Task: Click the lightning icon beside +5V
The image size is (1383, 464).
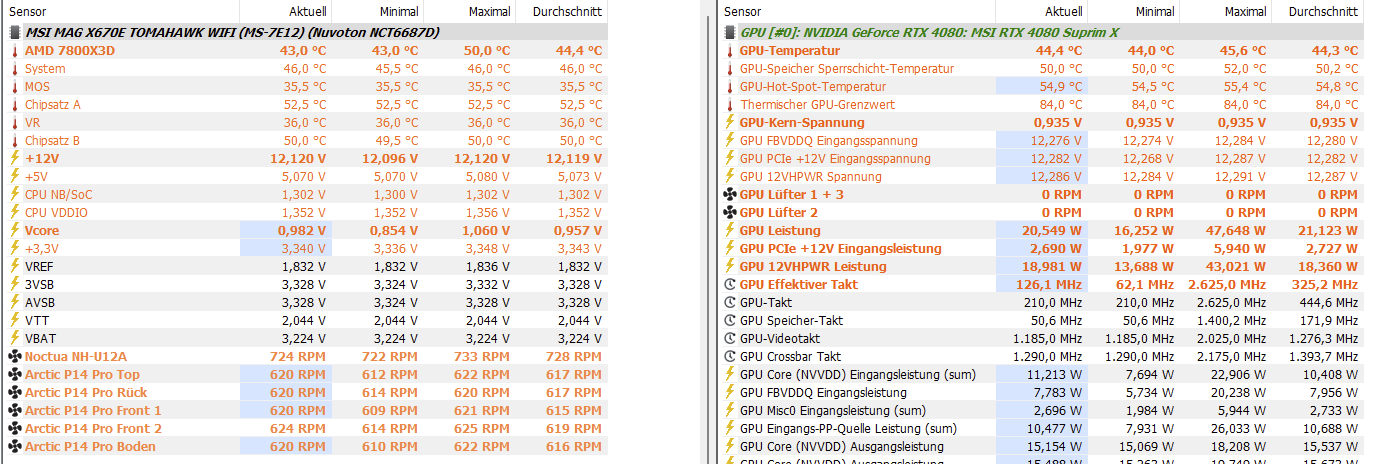Action: point(14,176)
